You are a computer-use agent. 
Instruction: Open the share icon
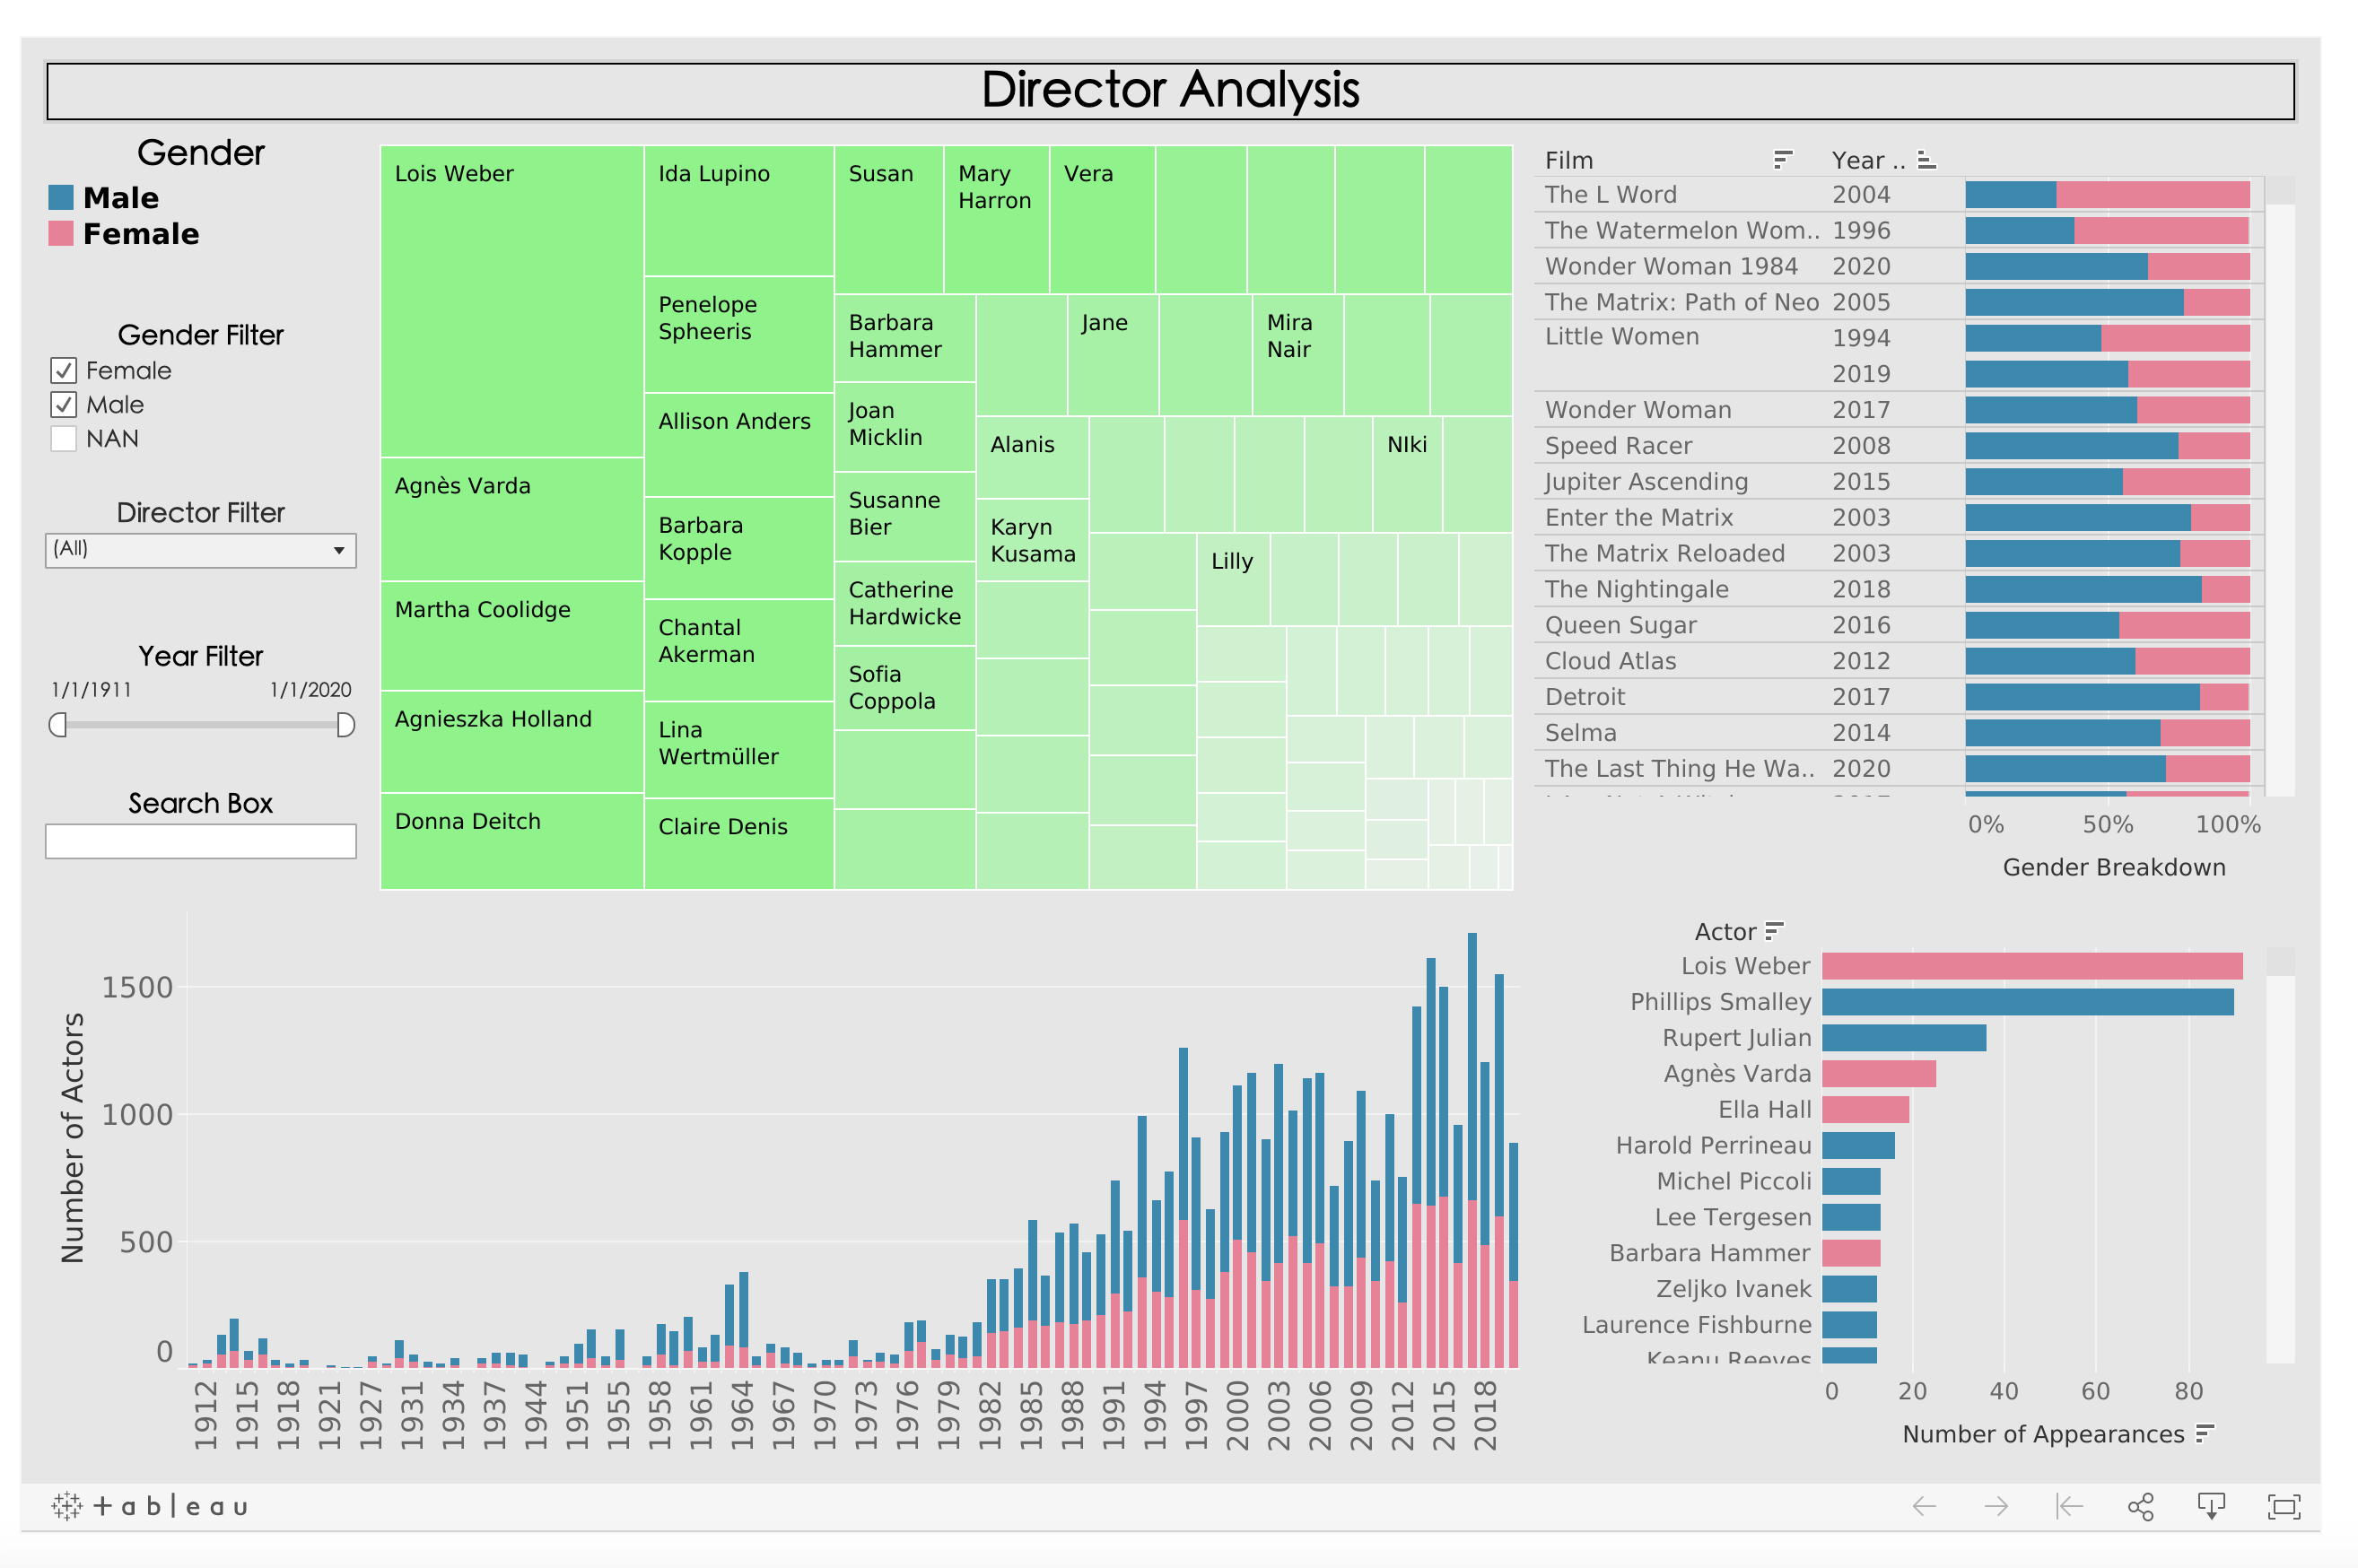(x=2140, y=1506)
